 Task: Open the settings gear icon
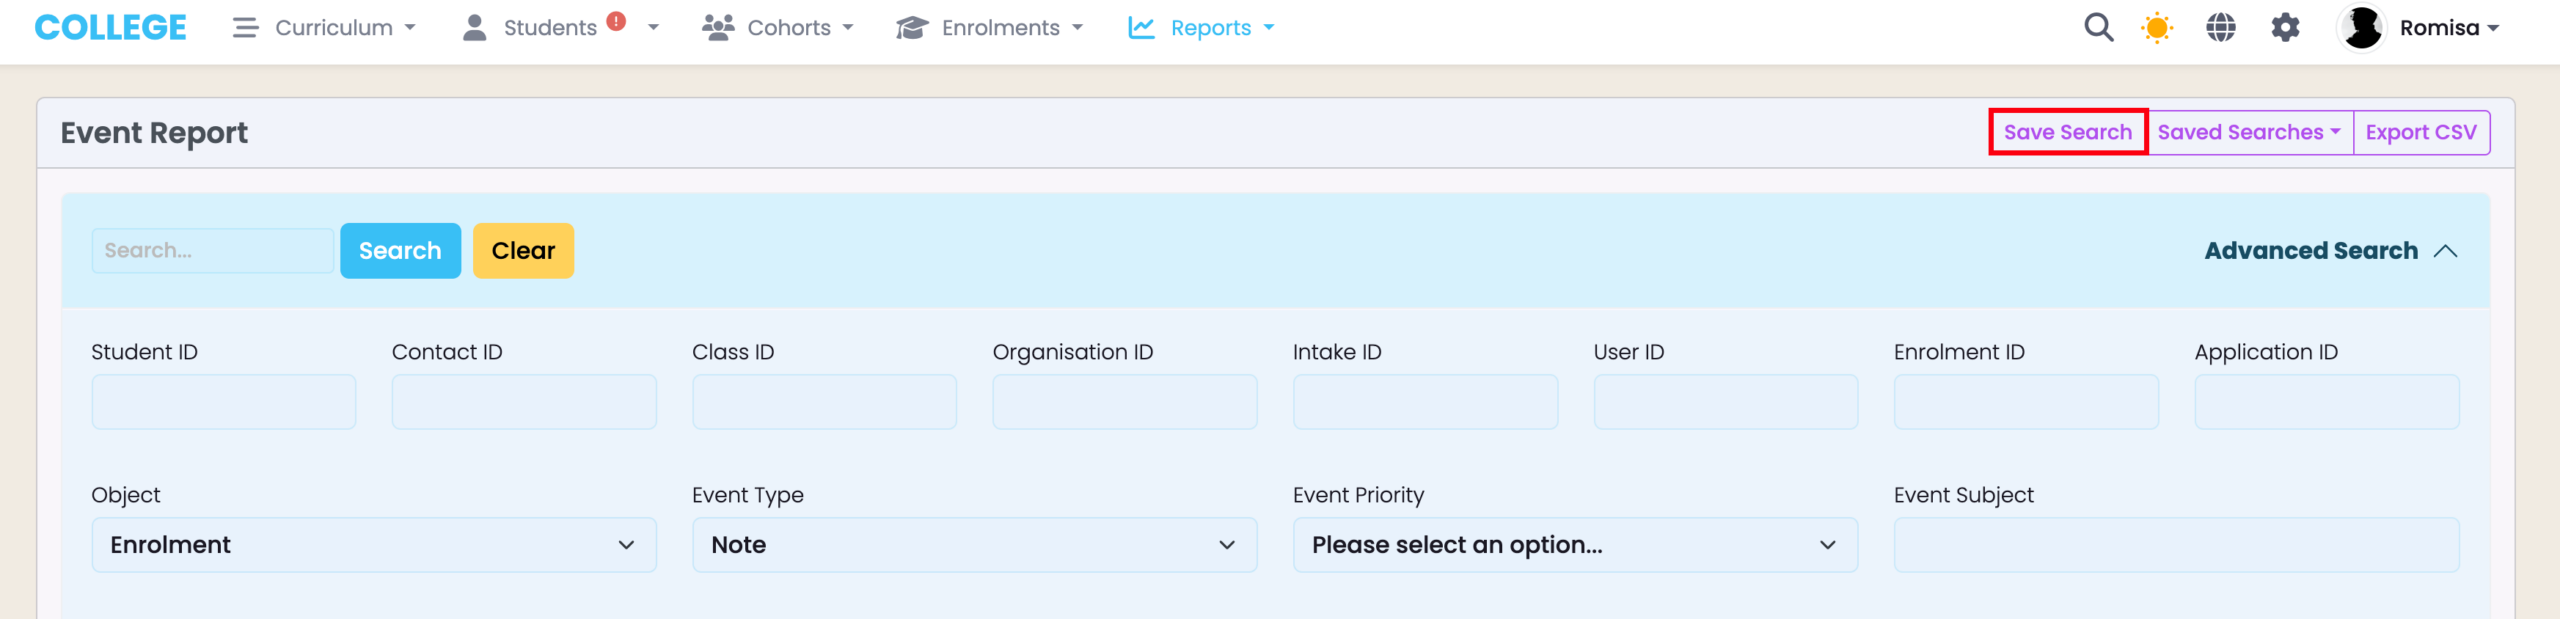coord(2285,28)
